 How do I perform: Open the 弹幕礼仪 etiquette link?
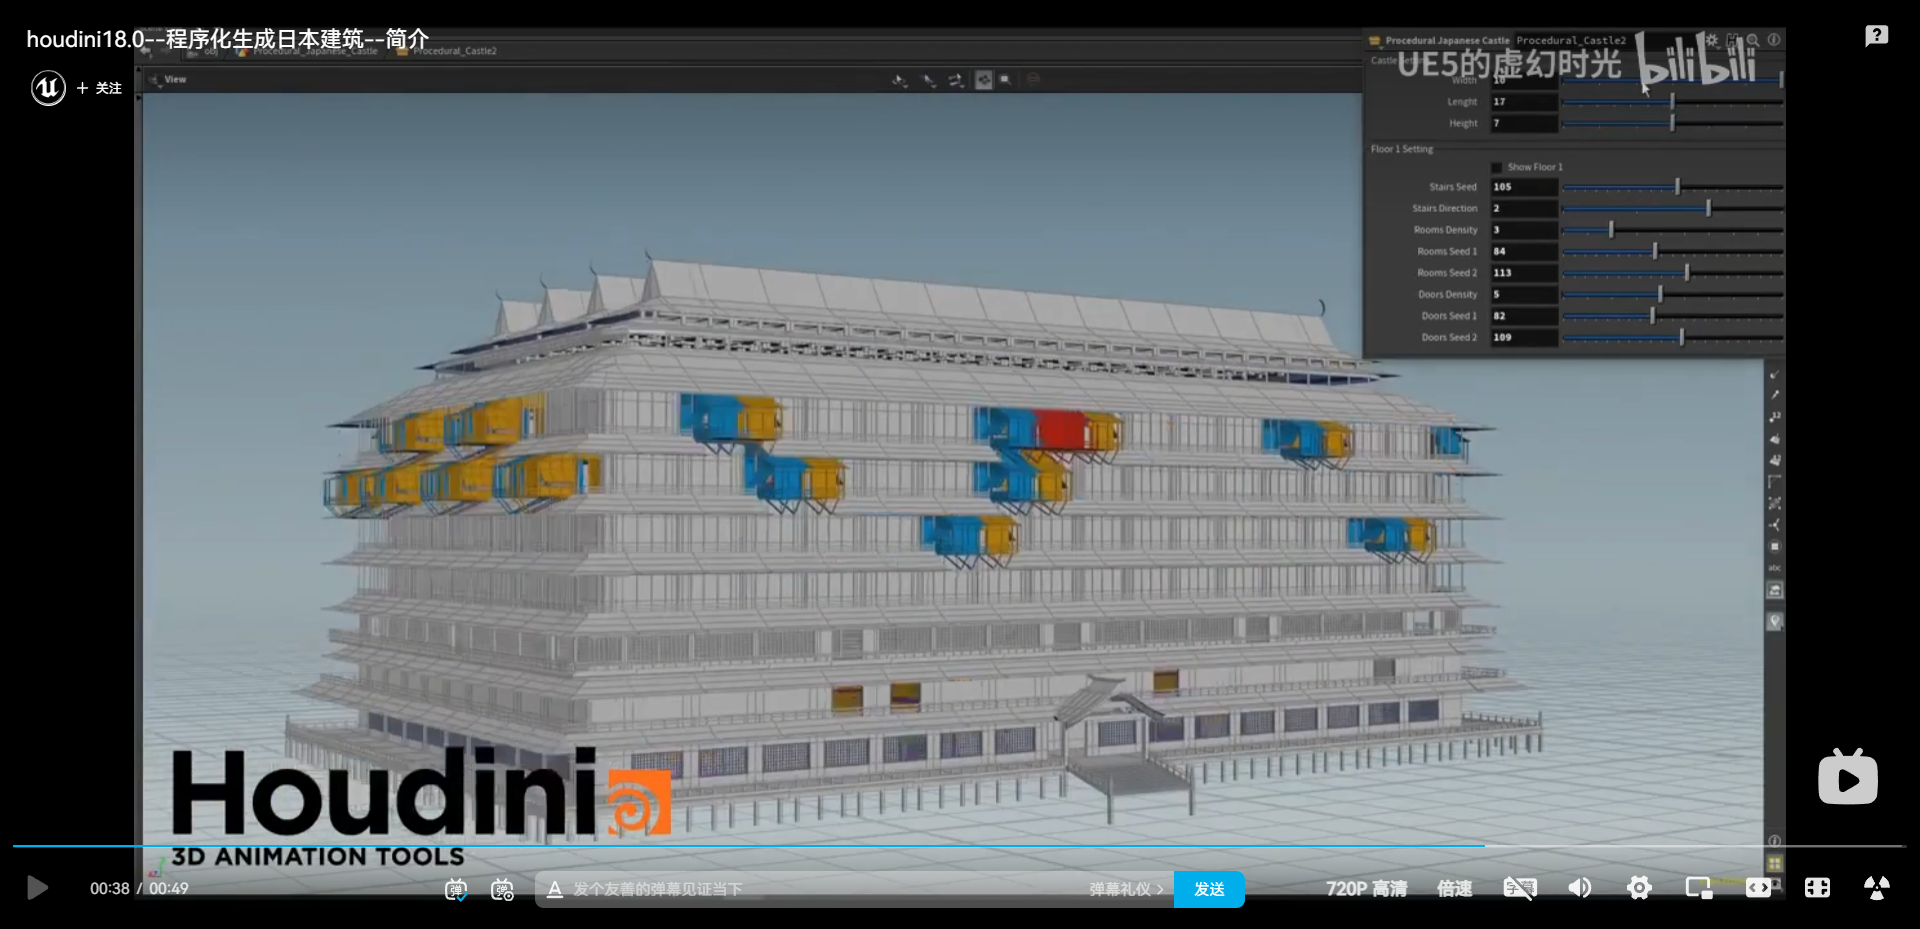click(x=1126, y=889)
